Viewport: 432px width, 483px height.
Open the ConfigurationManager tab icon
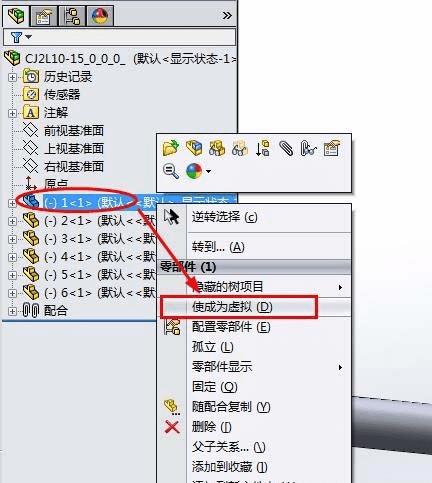(72, 16)
